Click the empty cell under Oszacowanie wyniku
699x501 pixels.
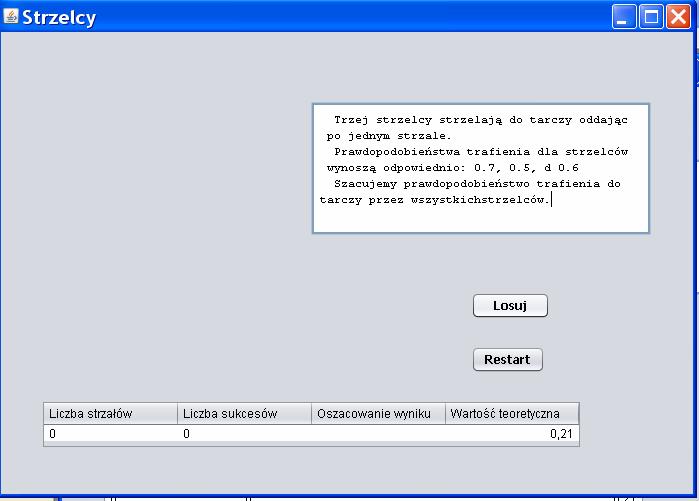point(378,434)
